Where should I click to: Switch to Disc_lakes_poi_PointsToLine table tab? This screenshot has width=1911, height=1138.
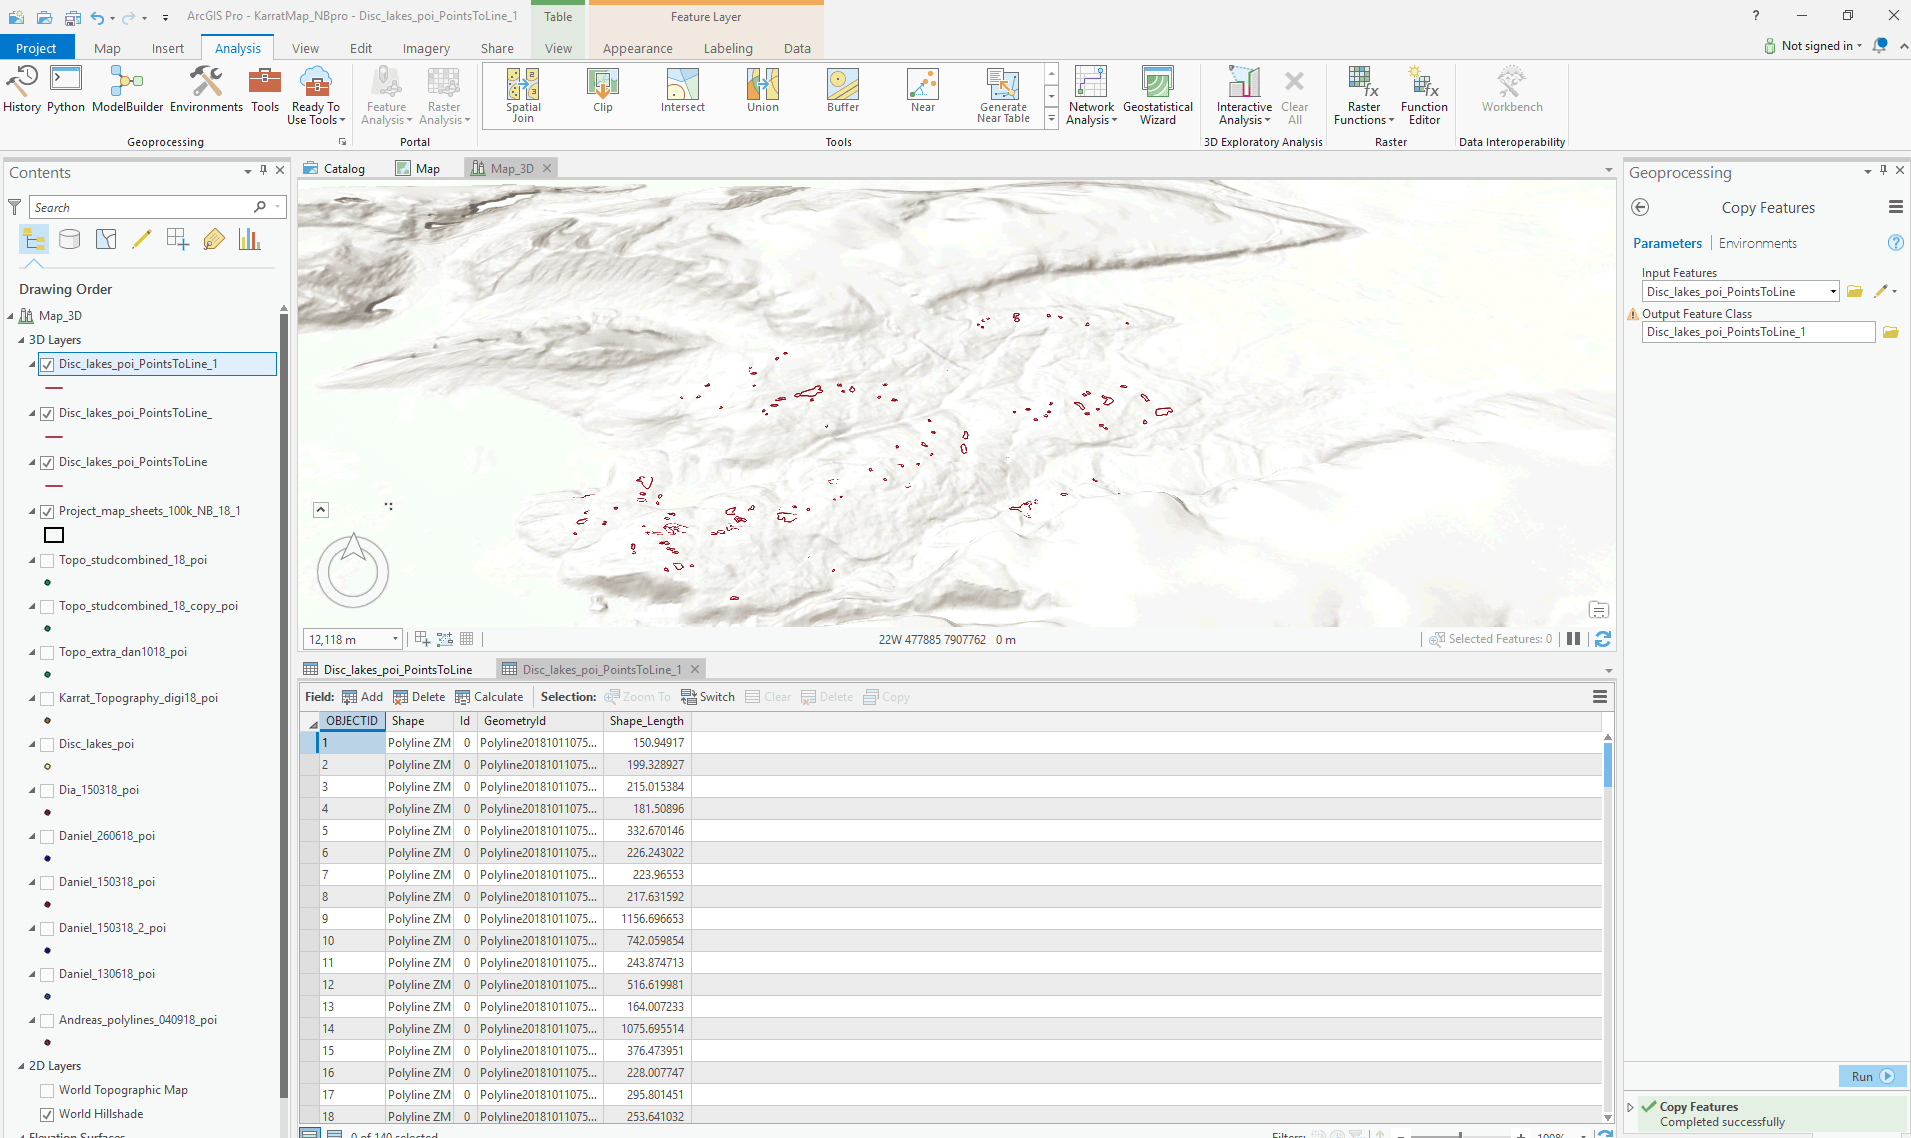[388, 670]
